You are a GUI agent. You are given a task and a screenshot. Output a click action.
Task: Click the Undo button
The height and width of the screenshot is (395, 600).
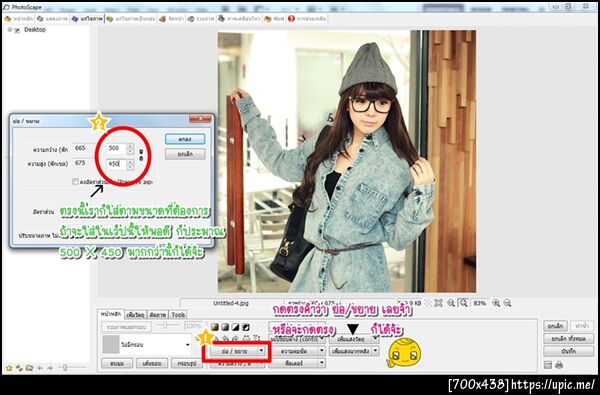(x=555, y=326)
